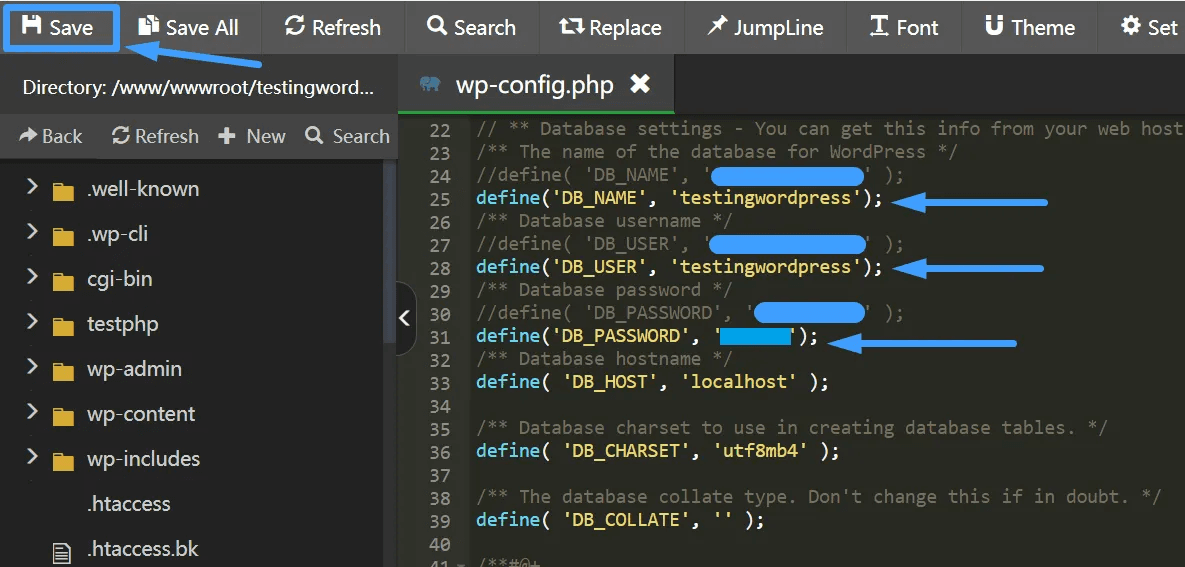Refresh the directory file list

pyautogui.click(x=155, y=136)
